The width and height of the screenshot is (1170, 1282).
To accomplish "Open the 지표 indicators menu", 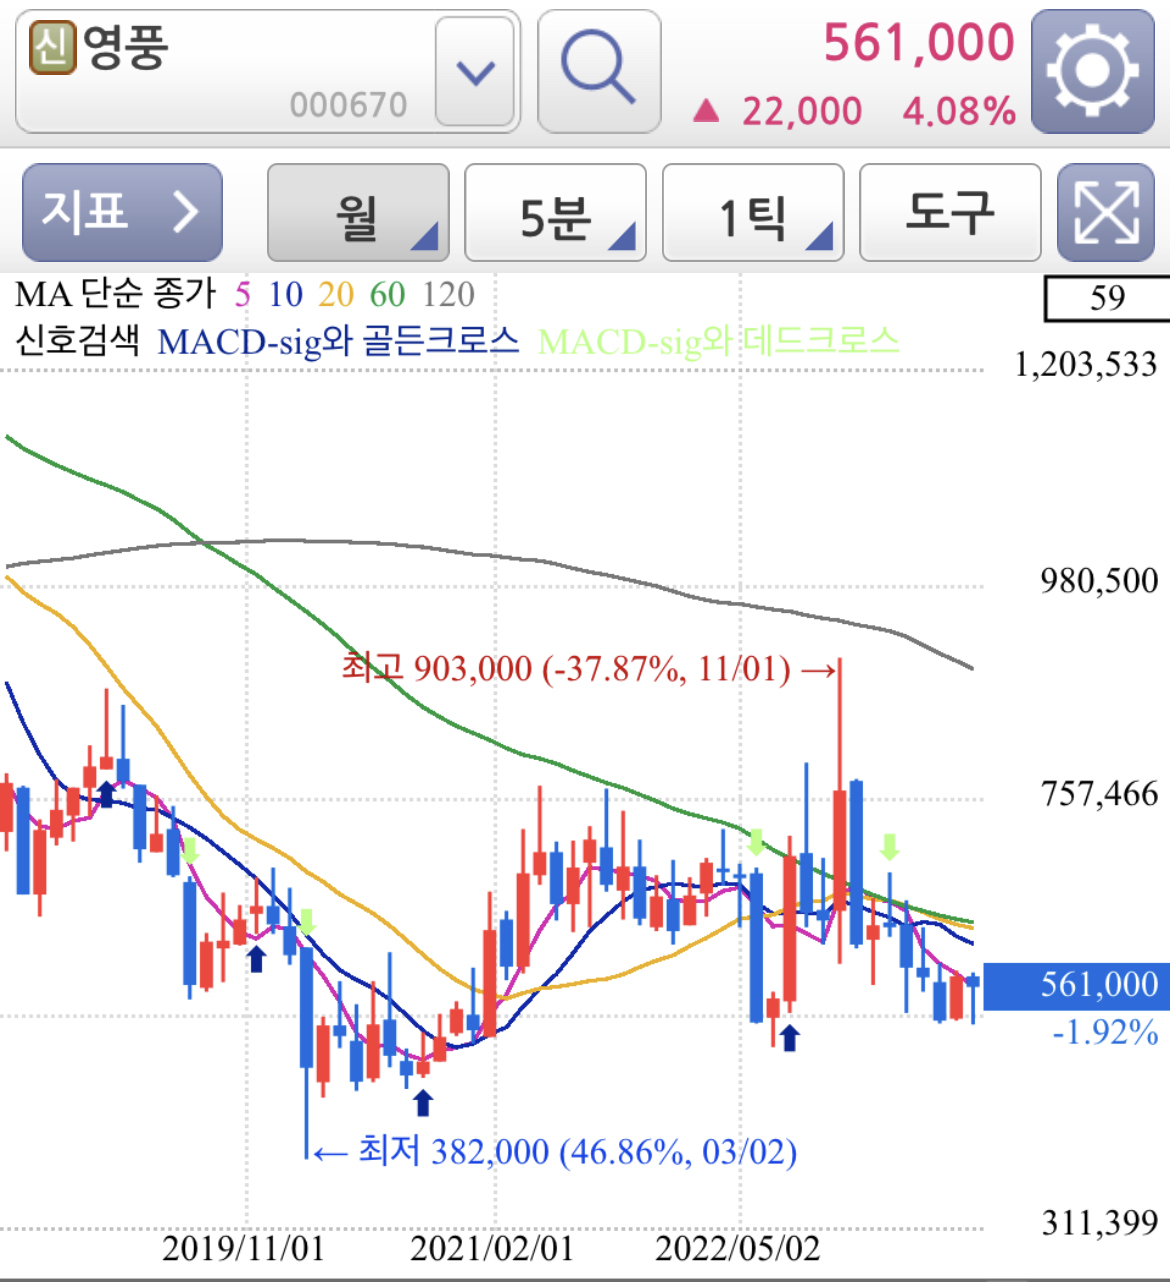I will 122,213.
